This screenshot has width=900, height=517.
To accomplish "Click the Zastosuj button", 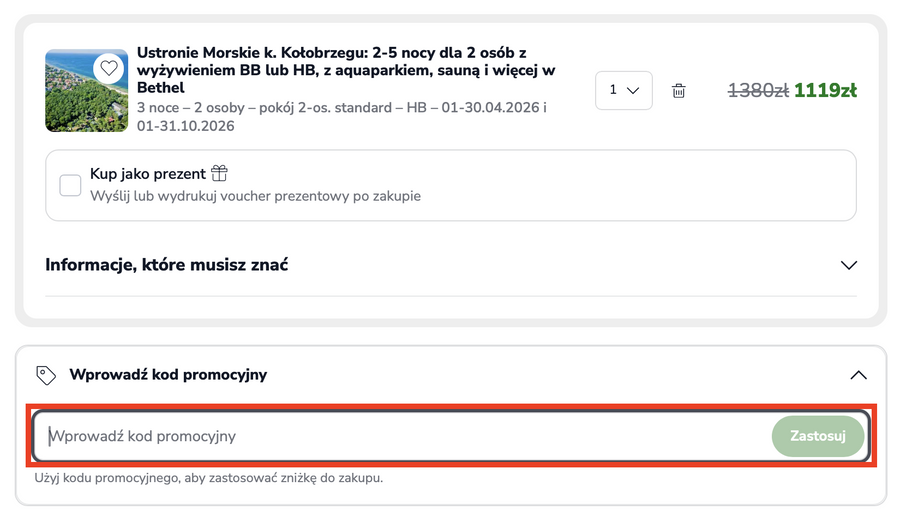I will point(817,436).
